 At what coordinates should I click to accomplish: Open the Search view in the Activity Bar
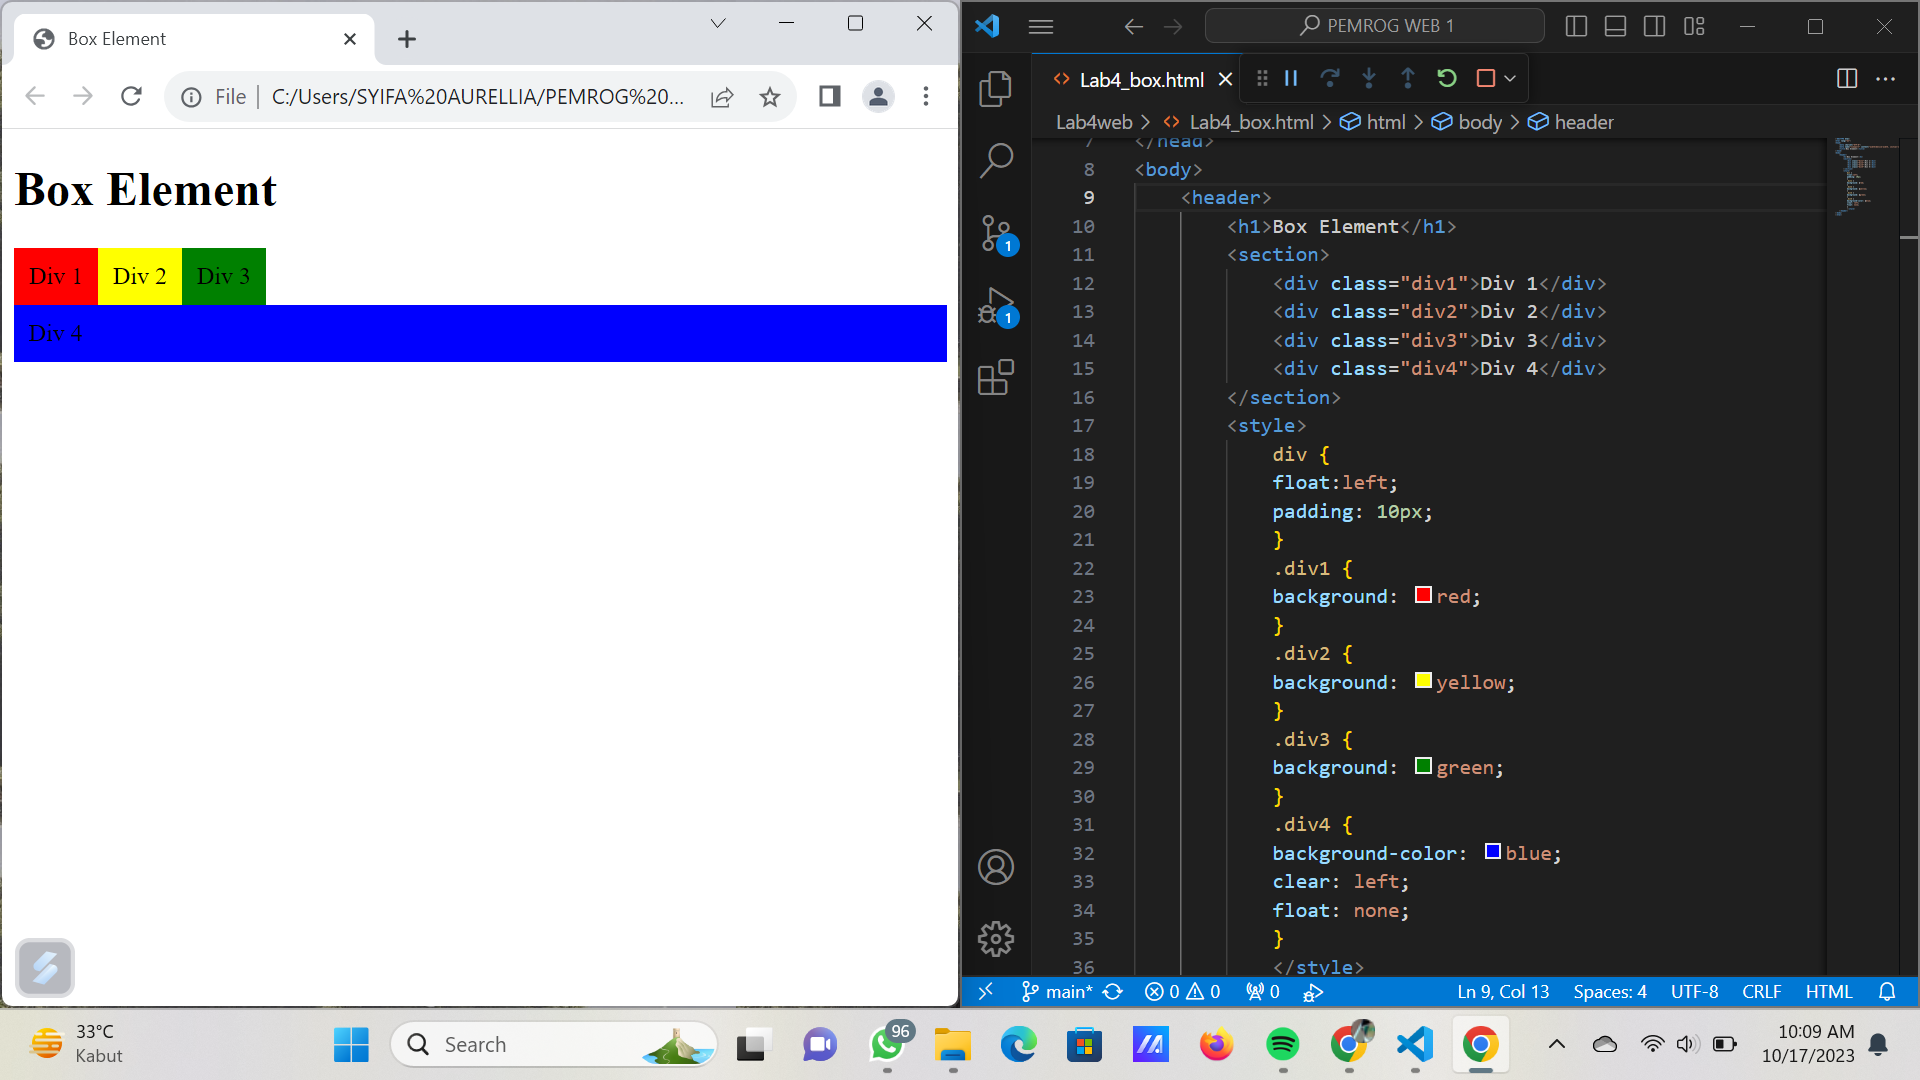coord(997,158)
